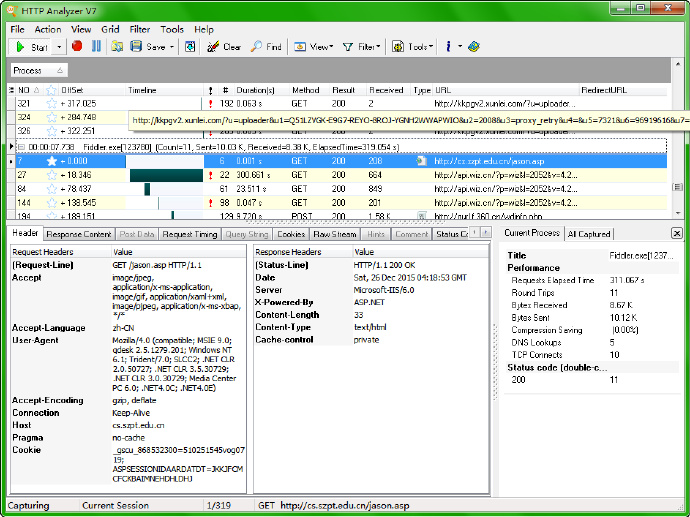The image size is (690, 517).
Task: Click the blue Pause capture icon
Action: pos(96,46)
